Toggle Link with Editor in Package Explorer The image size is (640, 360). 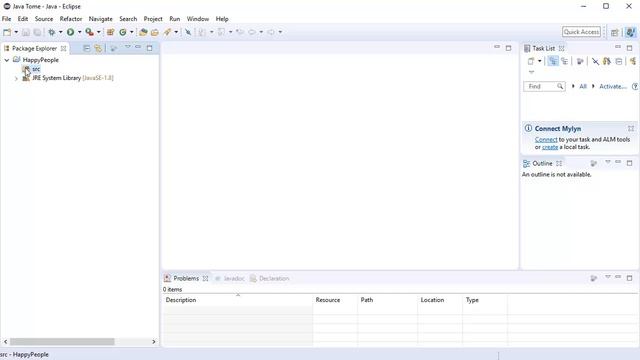click(x=98, y=48)
